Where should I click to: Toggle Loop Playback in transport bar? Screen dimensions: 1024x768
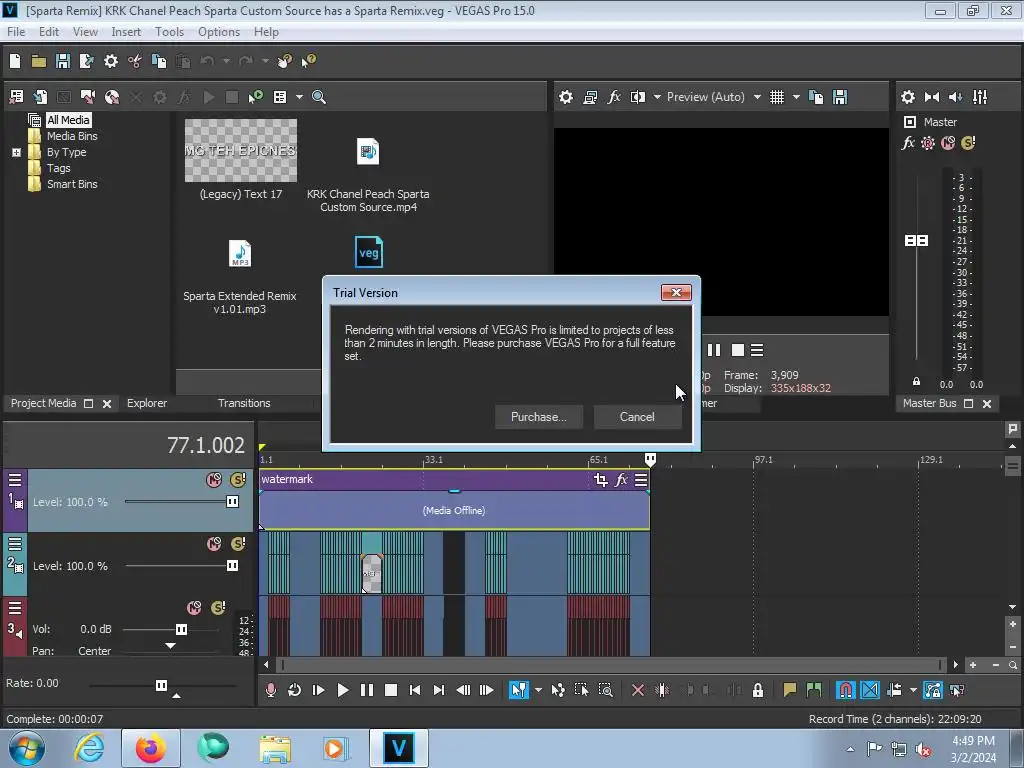[295, 690]
